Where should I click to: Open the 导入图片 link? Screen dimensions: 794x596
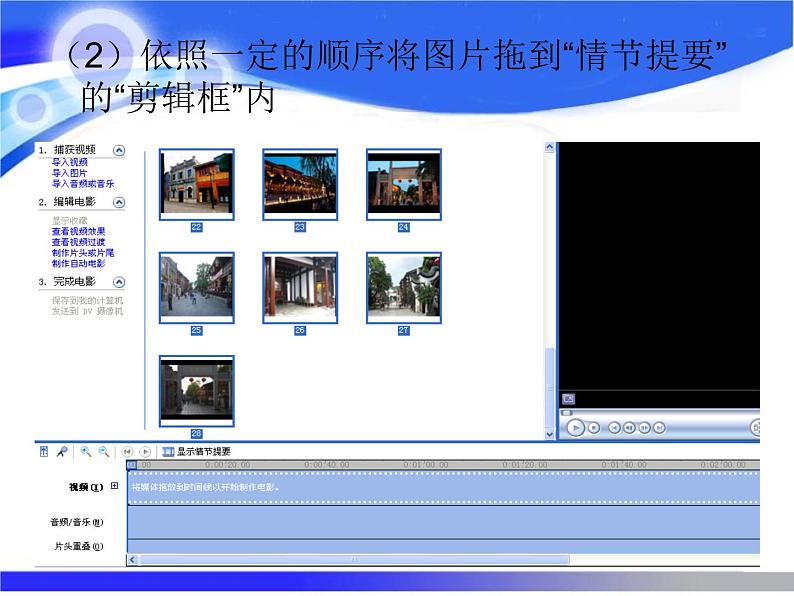click(x=69, y=173)
